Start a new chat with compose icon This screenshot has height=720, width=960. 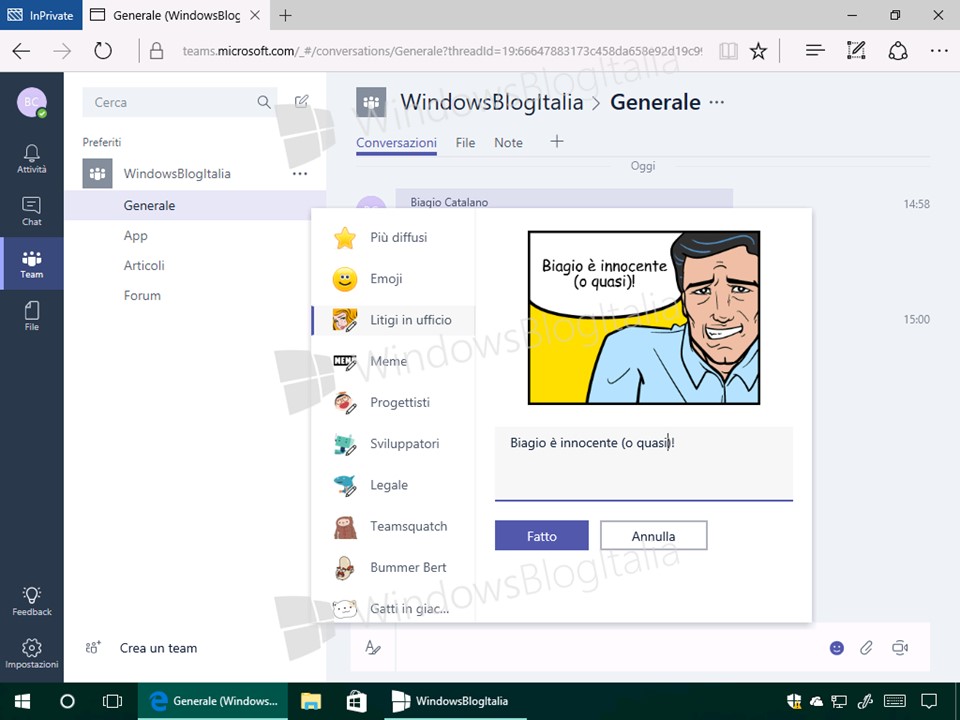click(x=301, y=102)
